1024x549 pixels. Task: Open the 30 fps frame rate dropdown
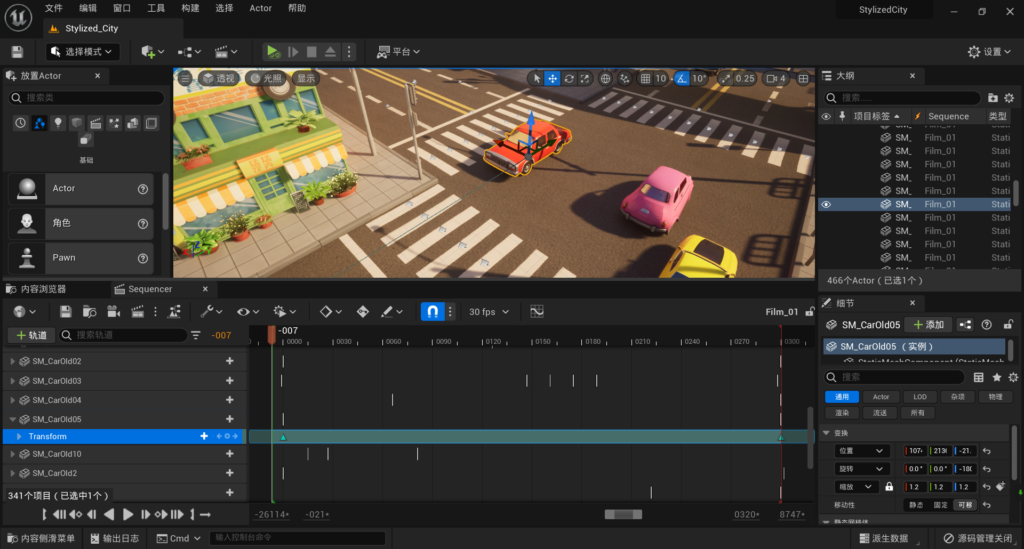coord(487,312)
